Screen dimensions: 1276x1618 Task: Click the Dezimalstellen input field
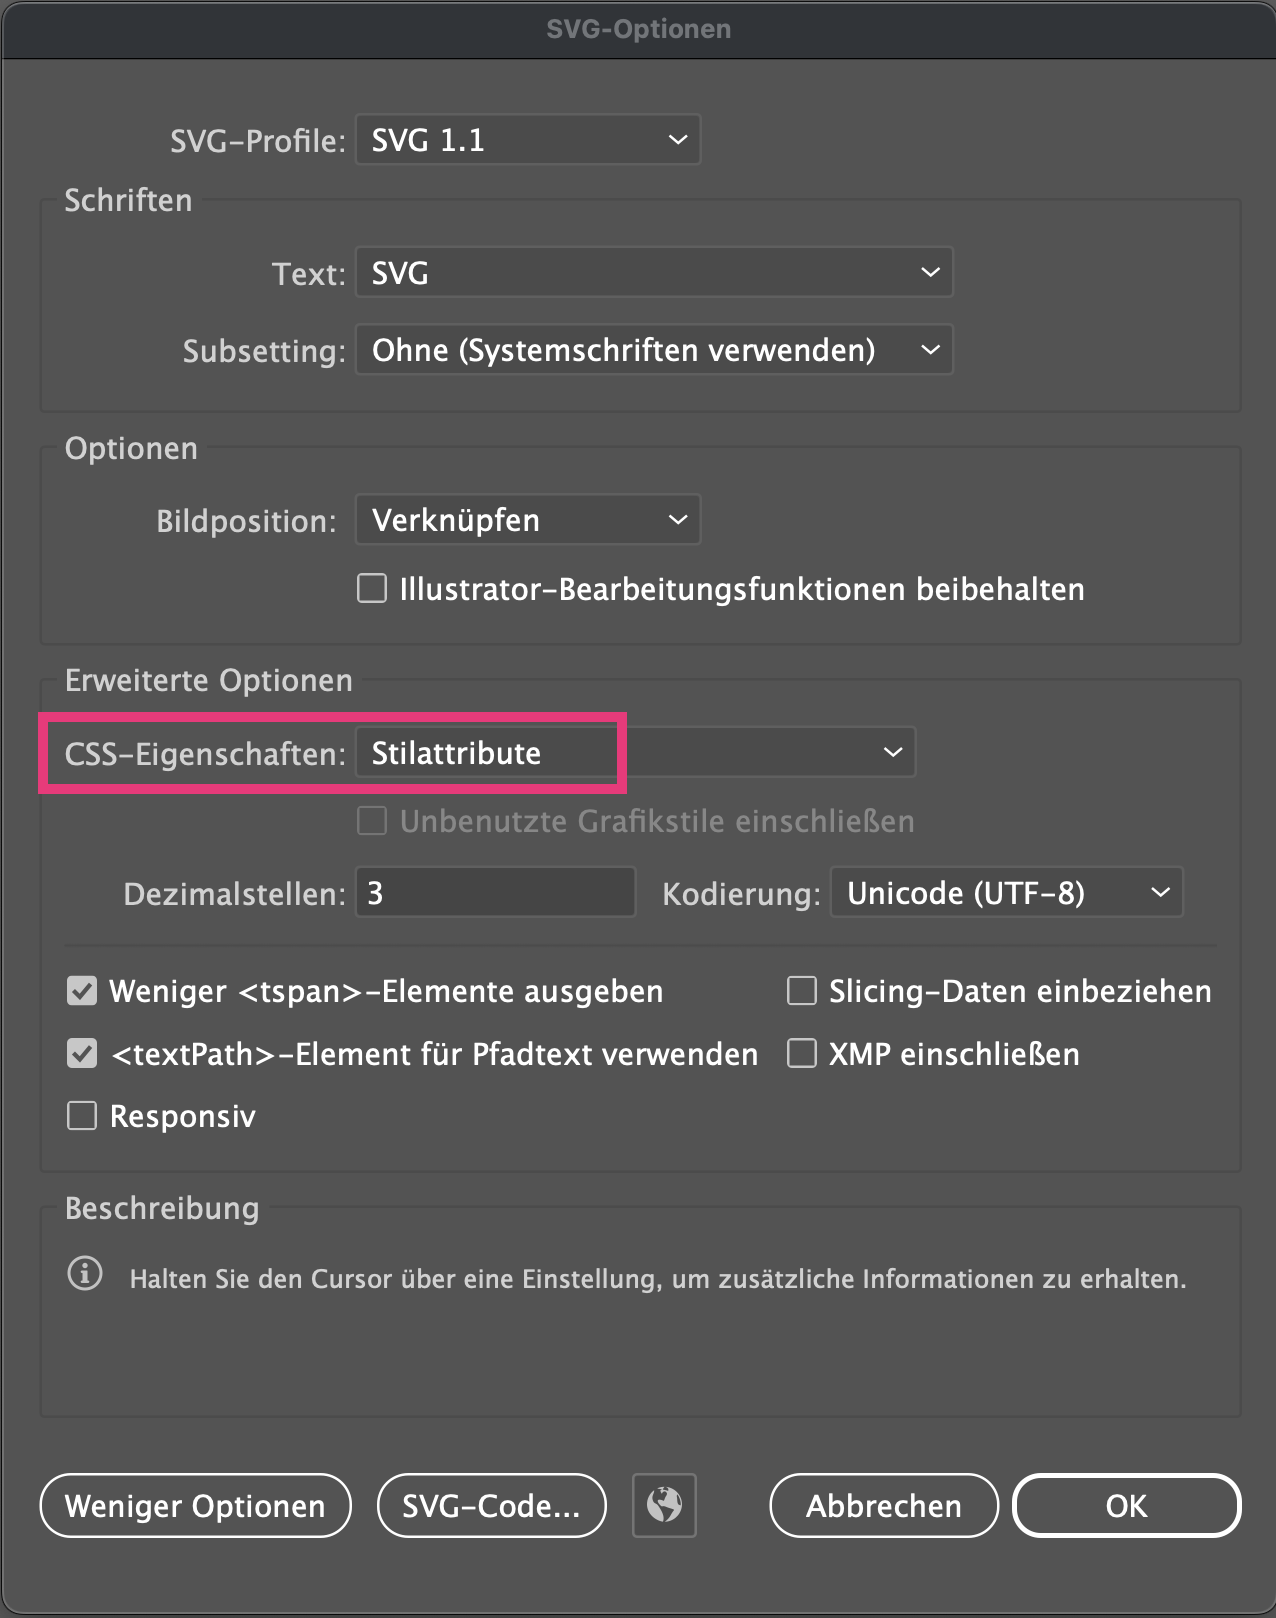494,891
